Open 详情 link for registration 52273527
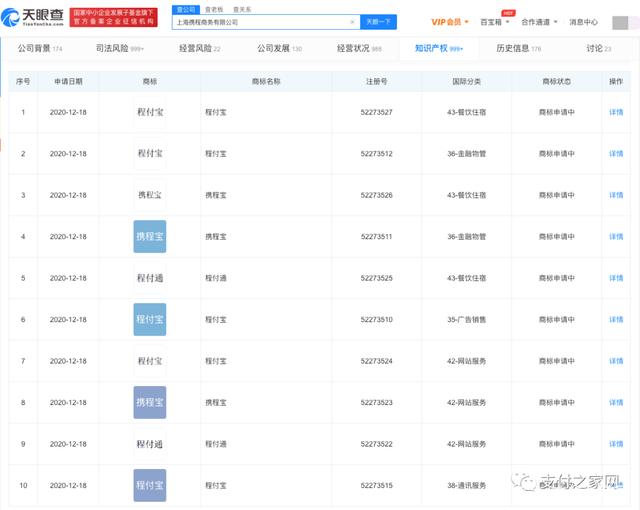The image size is (640, 510). [x=616, y=112]
